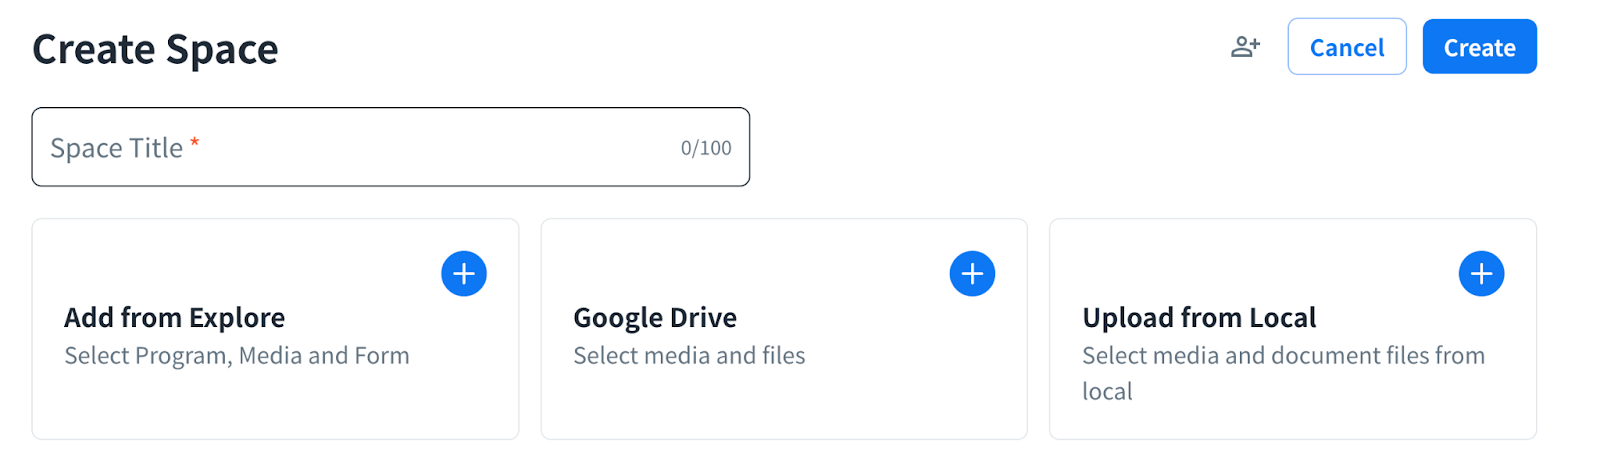Select the Add from Explore card title

click(175, 318)
